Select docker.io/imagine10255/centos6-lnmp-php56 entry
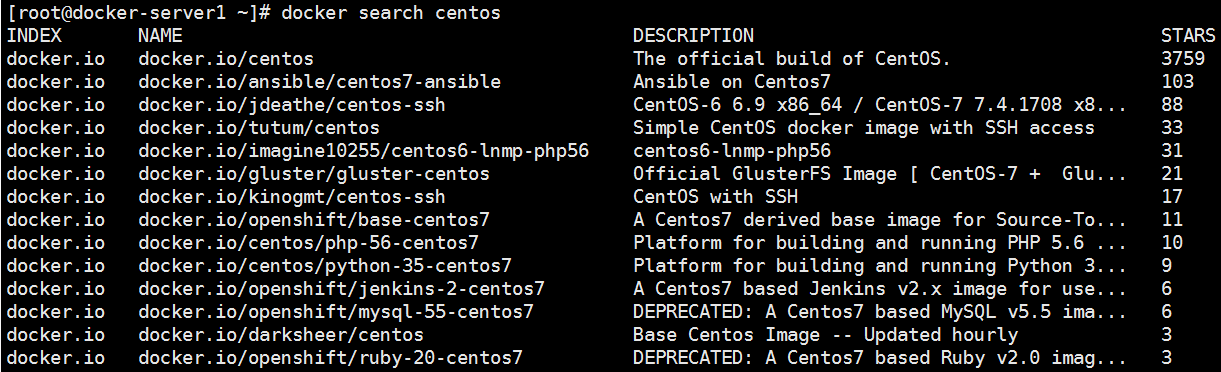The height and width of the screenshot is (372, 1221). [x=363, y=151]
